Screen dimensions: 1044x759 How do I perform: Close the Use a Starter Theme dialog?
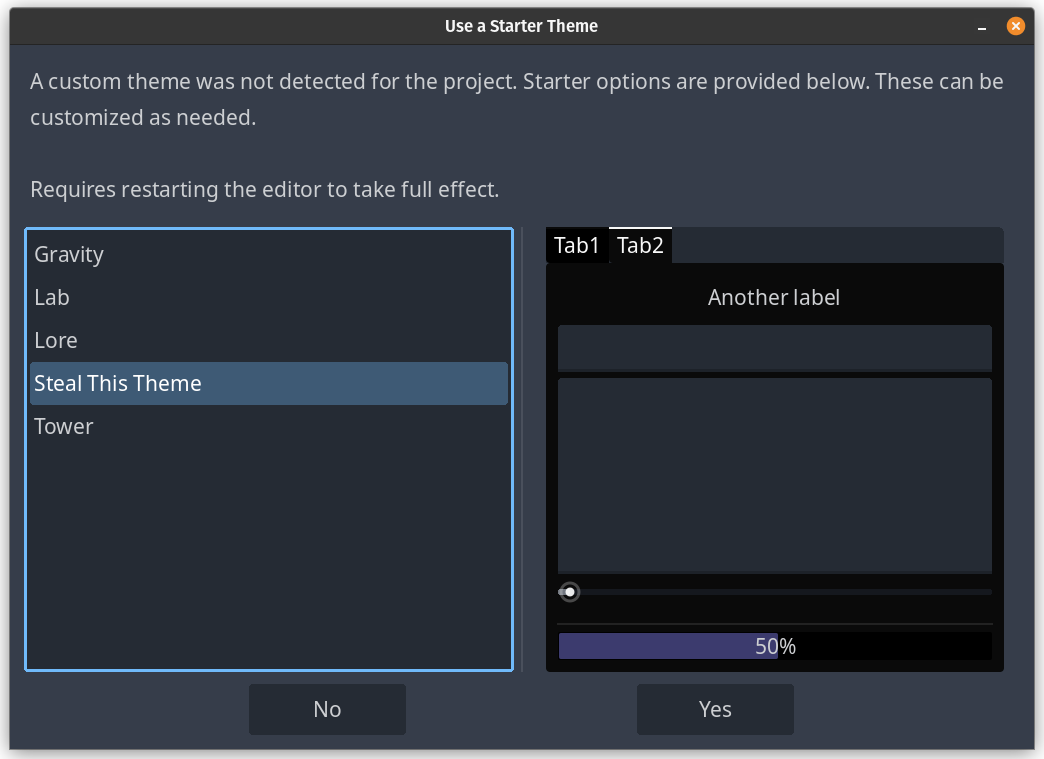pos(1016,26)
